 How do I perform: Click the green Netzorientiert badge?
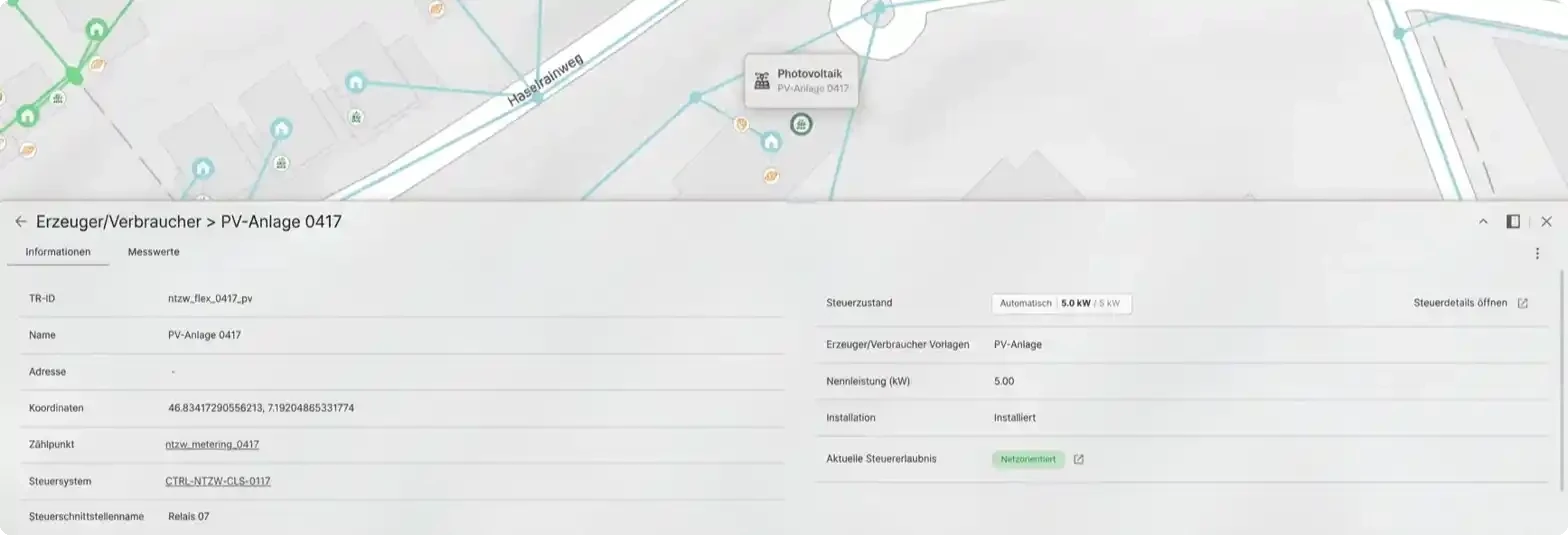(1028, 459)
